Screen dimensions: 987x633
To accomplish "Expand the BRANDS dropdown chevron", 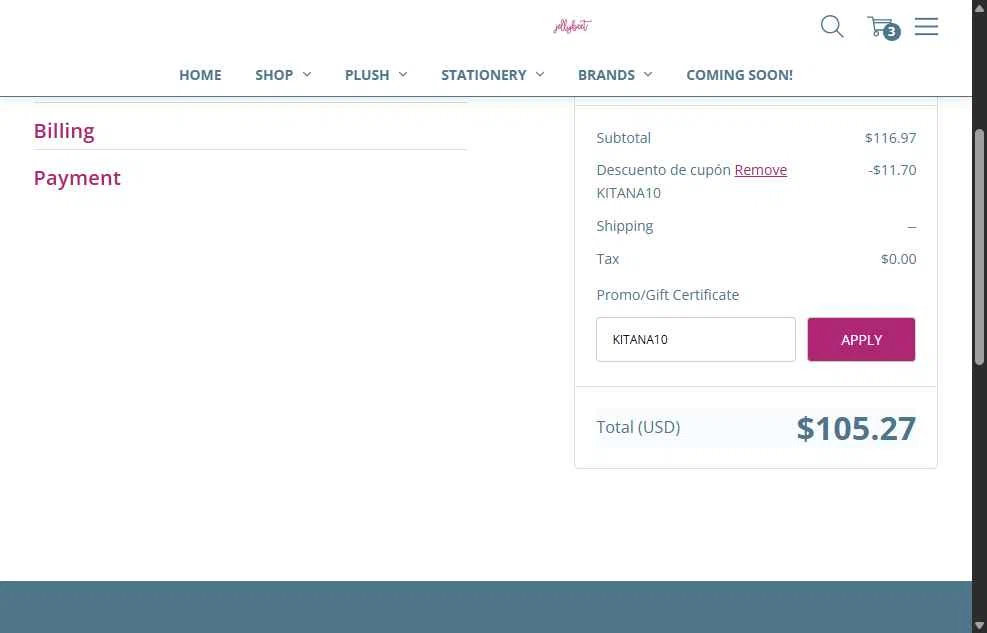I will (648, 74).
